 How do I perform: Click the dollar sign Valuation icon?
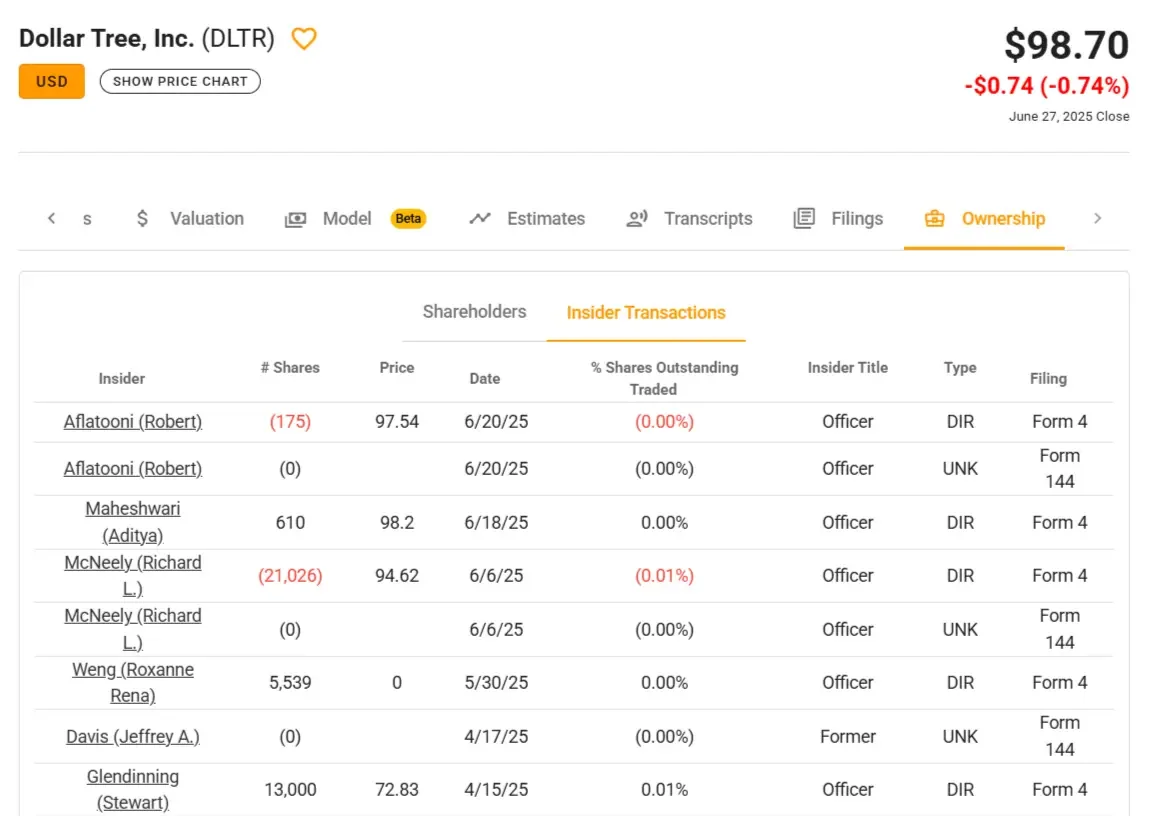point(143,218)
